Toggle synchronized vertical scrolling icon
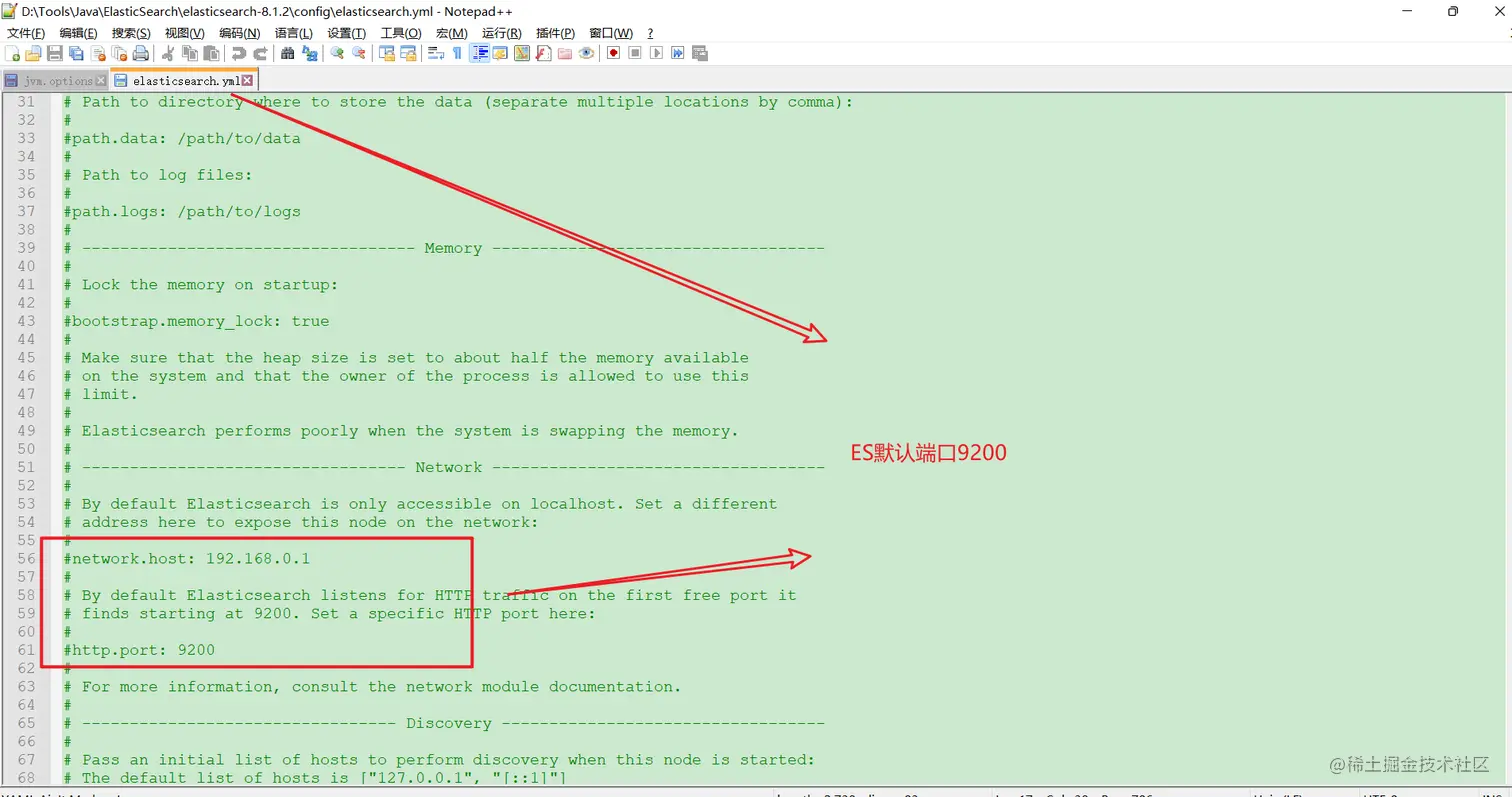Image resolution: width=1512 pixels, height=797 pixels. (387, 53)
